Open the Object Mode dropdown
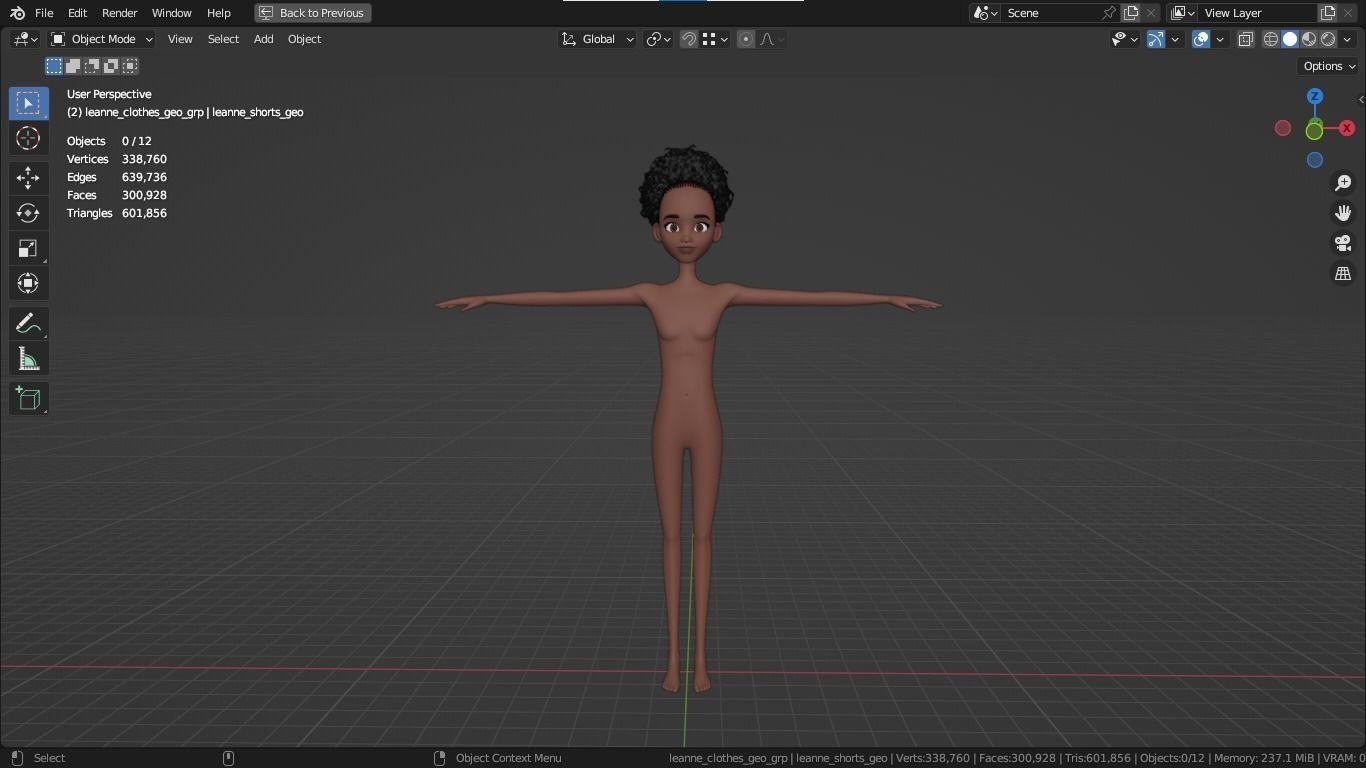Viewport: 1366px width, 768px height. coord(102,39)
